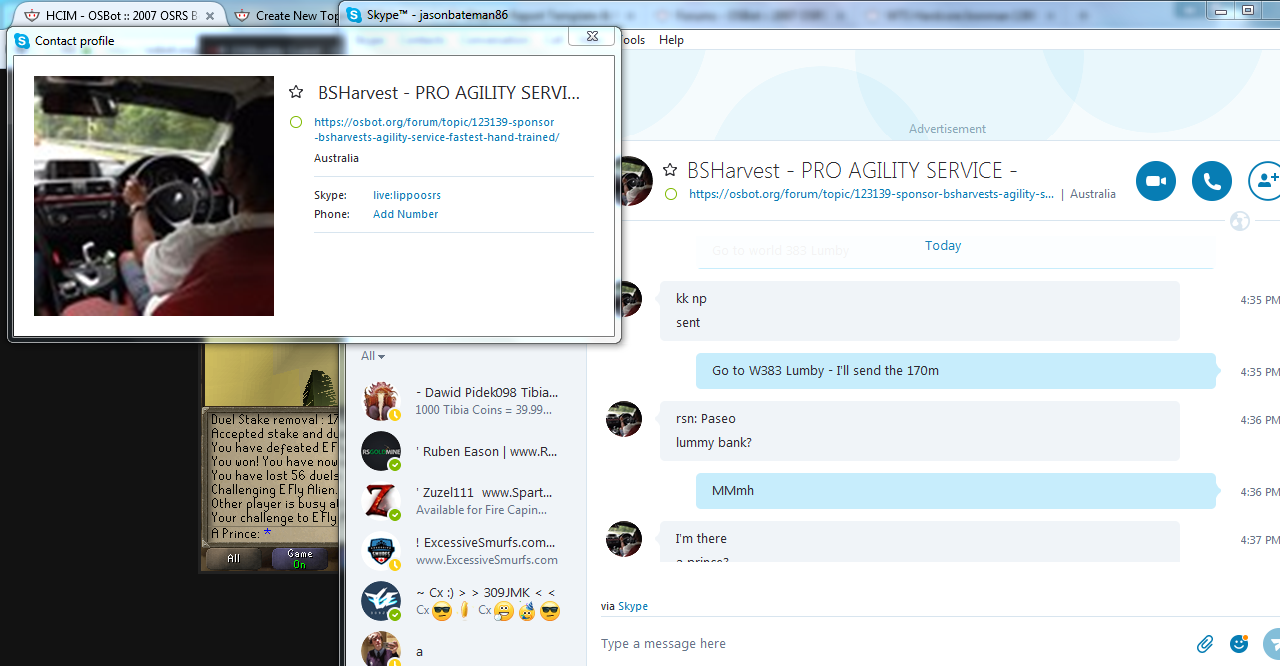
Task: Open the All contacts filter dropdown
Action: (373, 356)
